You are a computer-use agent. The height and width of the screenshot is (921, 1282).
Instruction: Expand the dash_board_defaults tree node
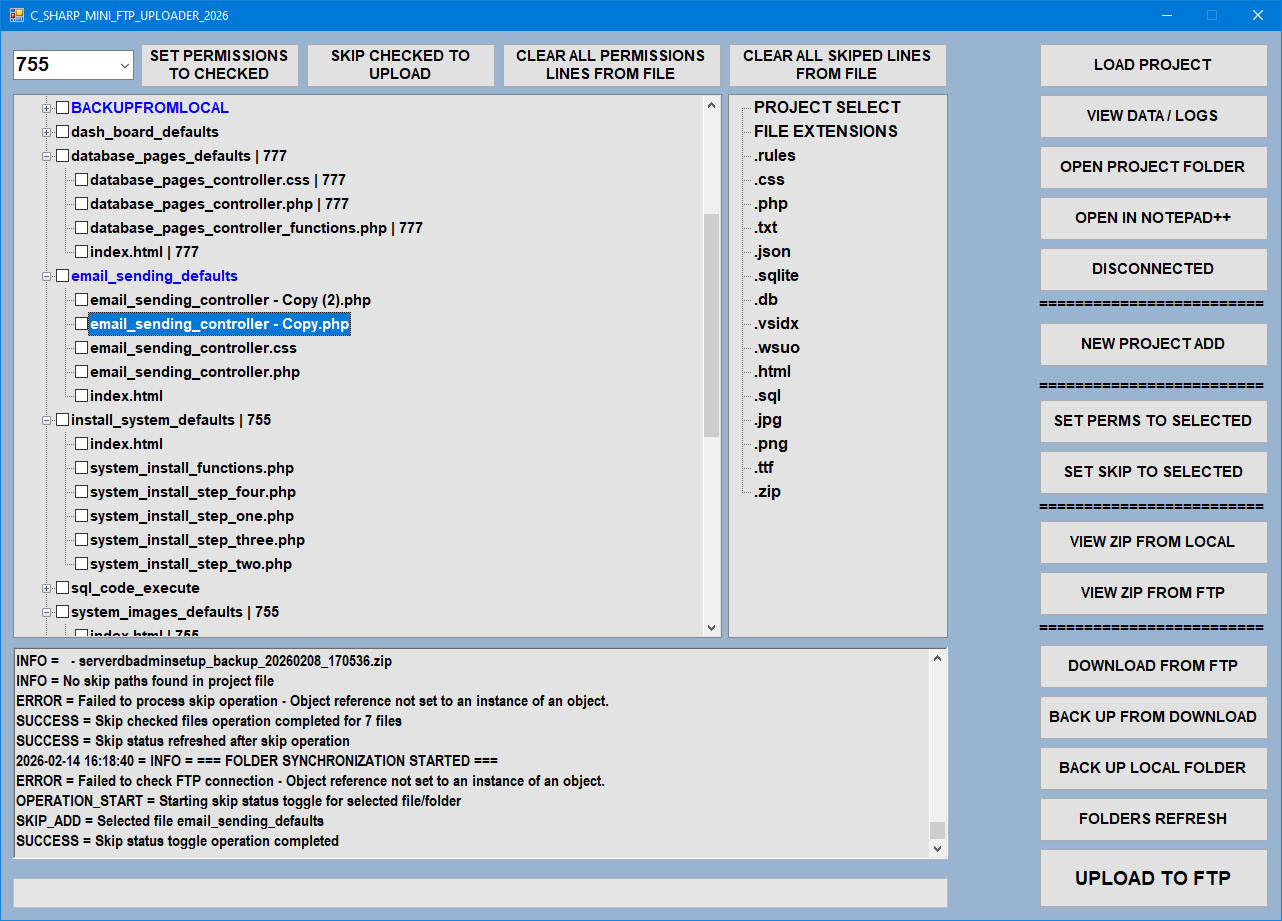pos(46,132)
